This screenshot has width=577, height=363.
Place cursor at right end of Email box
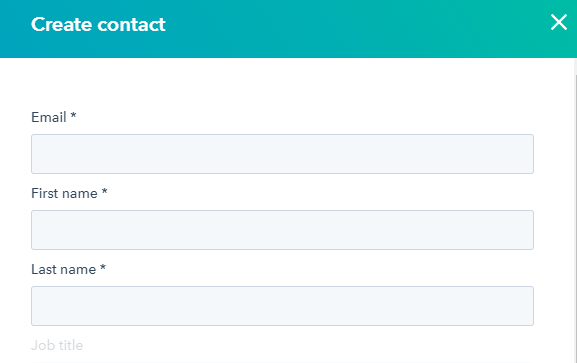[528, 154]
